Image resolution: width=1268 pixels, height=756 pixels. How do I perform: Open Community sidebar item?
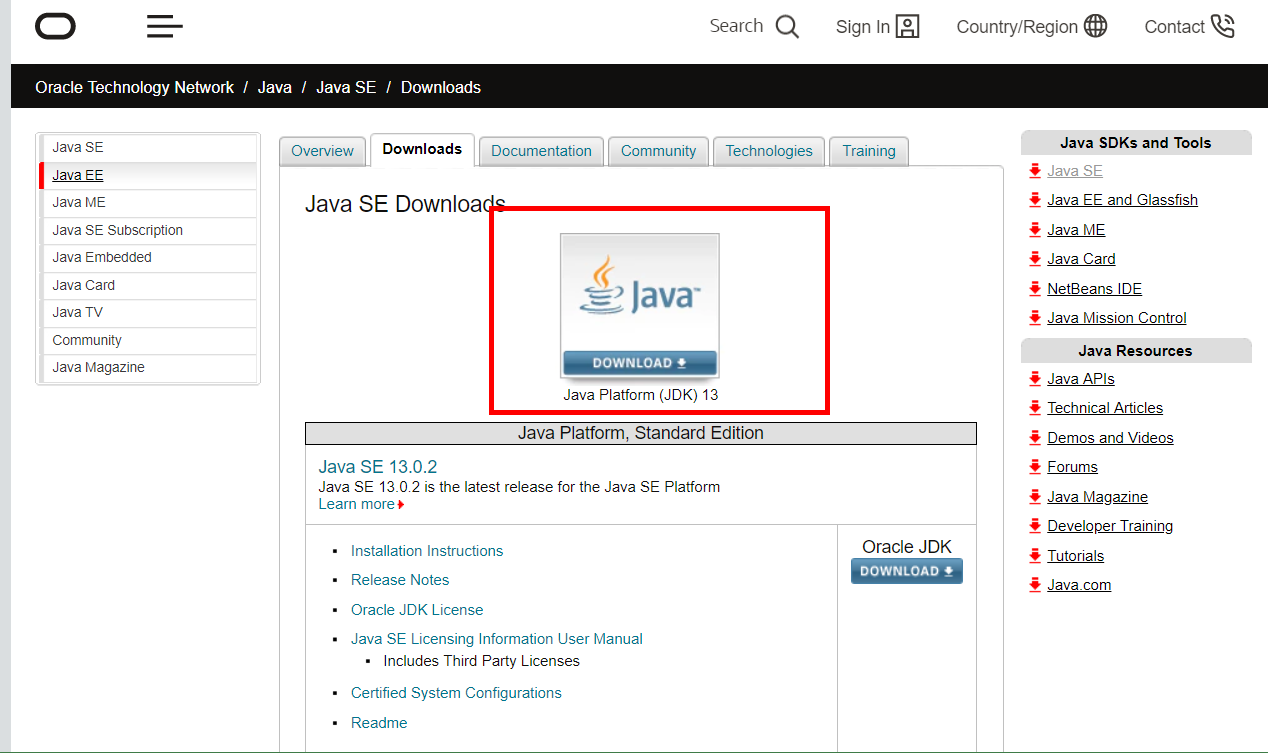[x=148, y=340]
